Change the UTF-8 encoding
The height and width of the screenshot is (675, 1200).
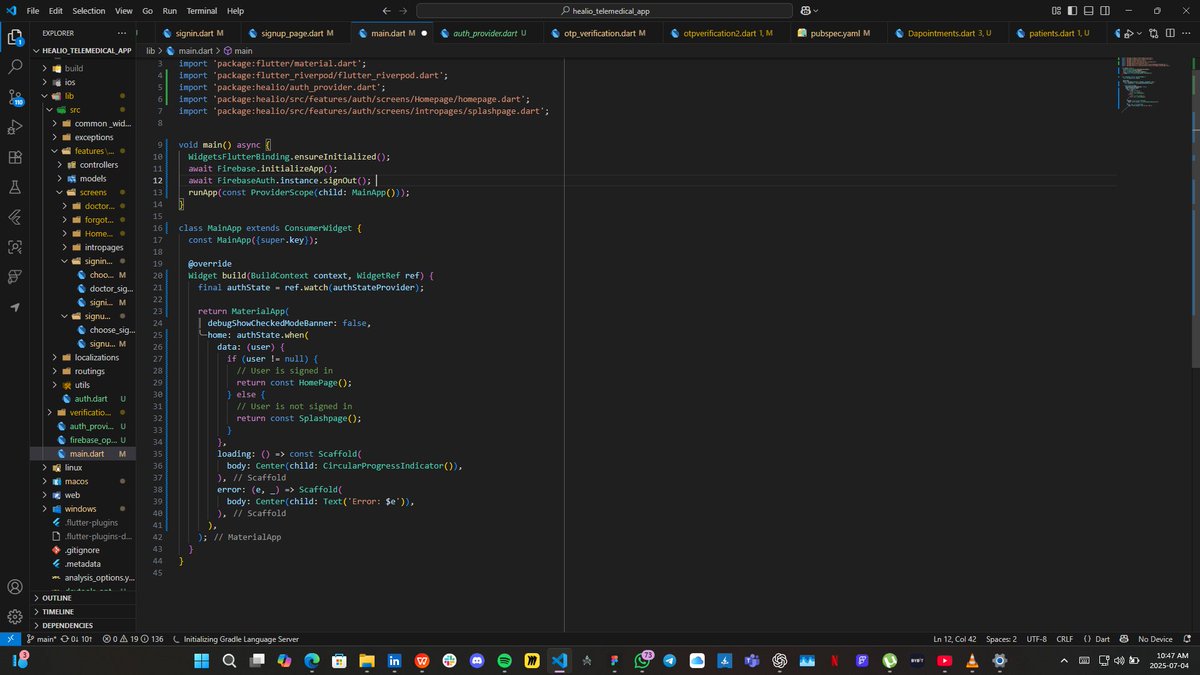pos(1036,639)
